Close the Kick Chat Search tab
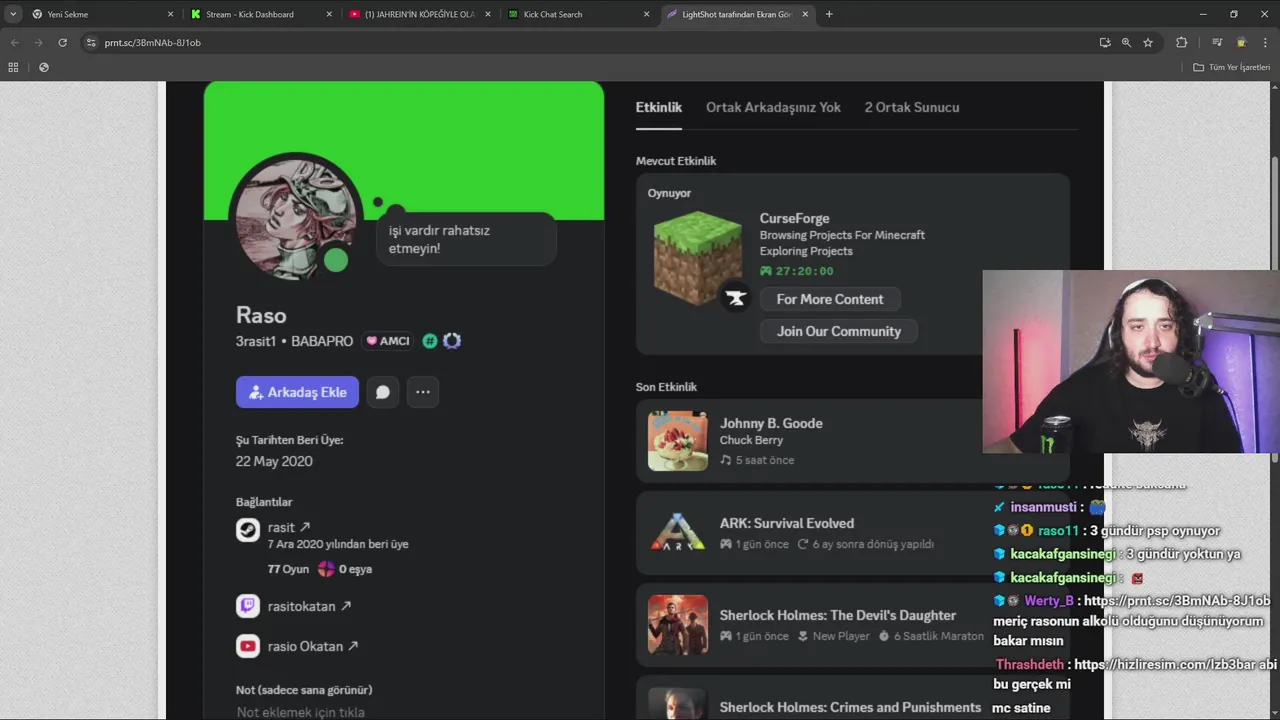Image resolution: width=1280 pixels, height=720 pixels. click(646, 14)
